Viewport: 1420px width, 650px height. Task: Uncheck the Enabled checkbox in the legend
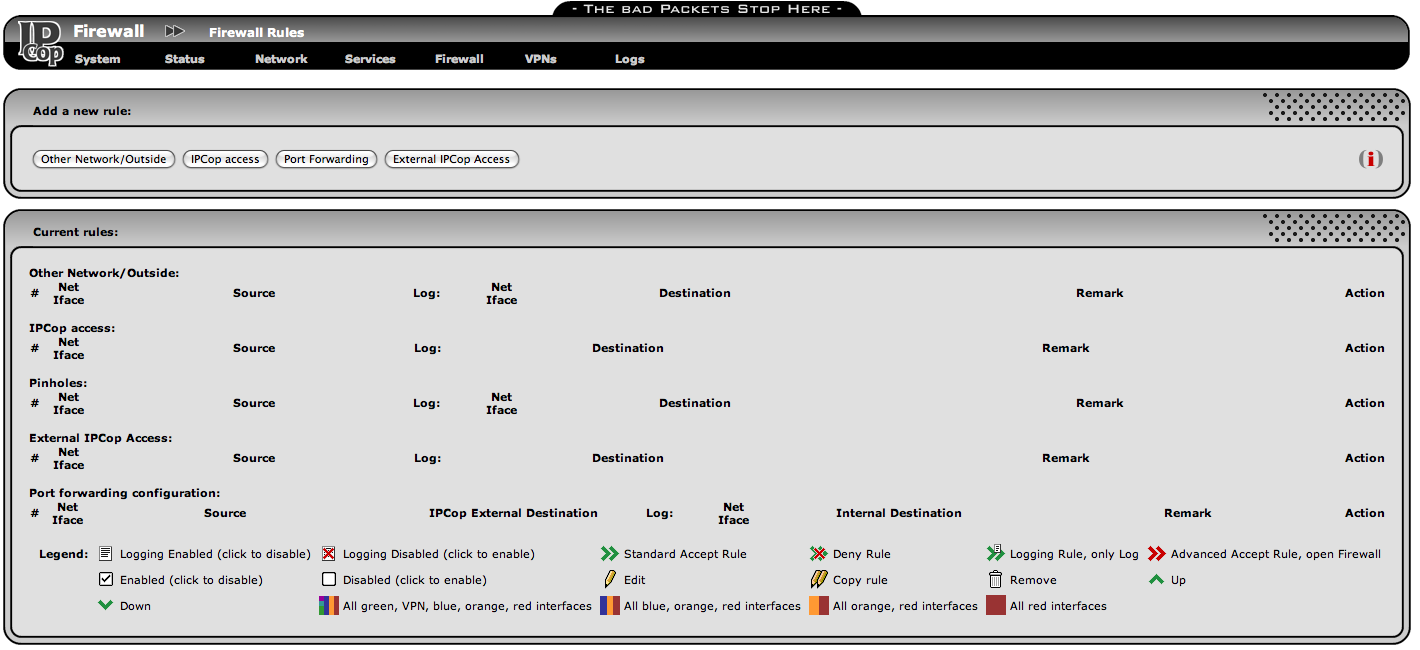click(x=106, y=579)
